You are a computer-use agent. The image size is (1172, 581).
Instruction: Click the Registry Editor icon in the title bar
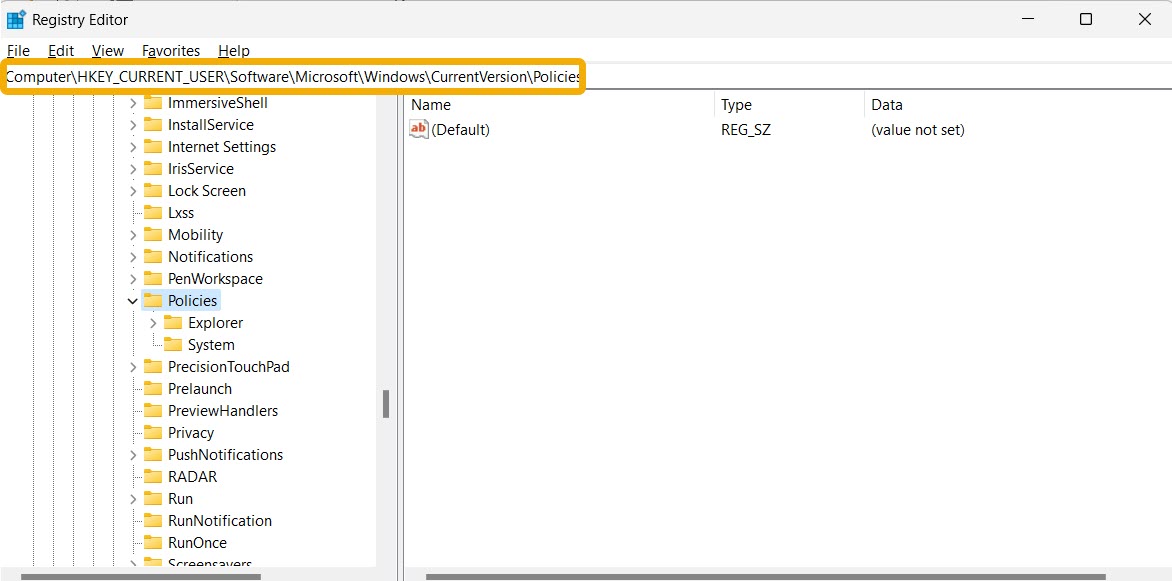(x=16, y=18)
